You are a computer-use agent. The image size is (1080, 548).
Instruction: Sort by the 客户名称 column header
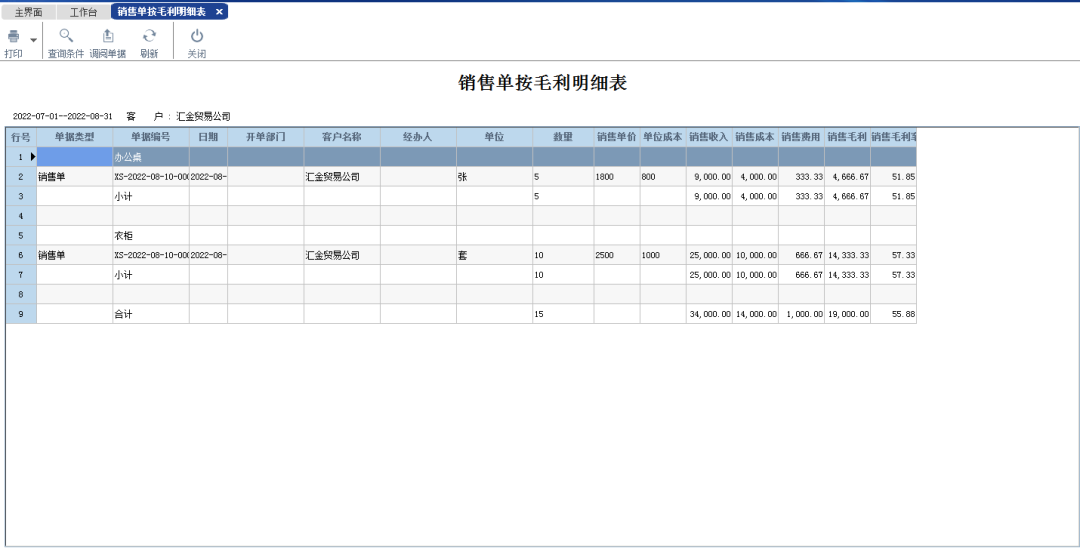pyautogui.click(x=341, y=137)
